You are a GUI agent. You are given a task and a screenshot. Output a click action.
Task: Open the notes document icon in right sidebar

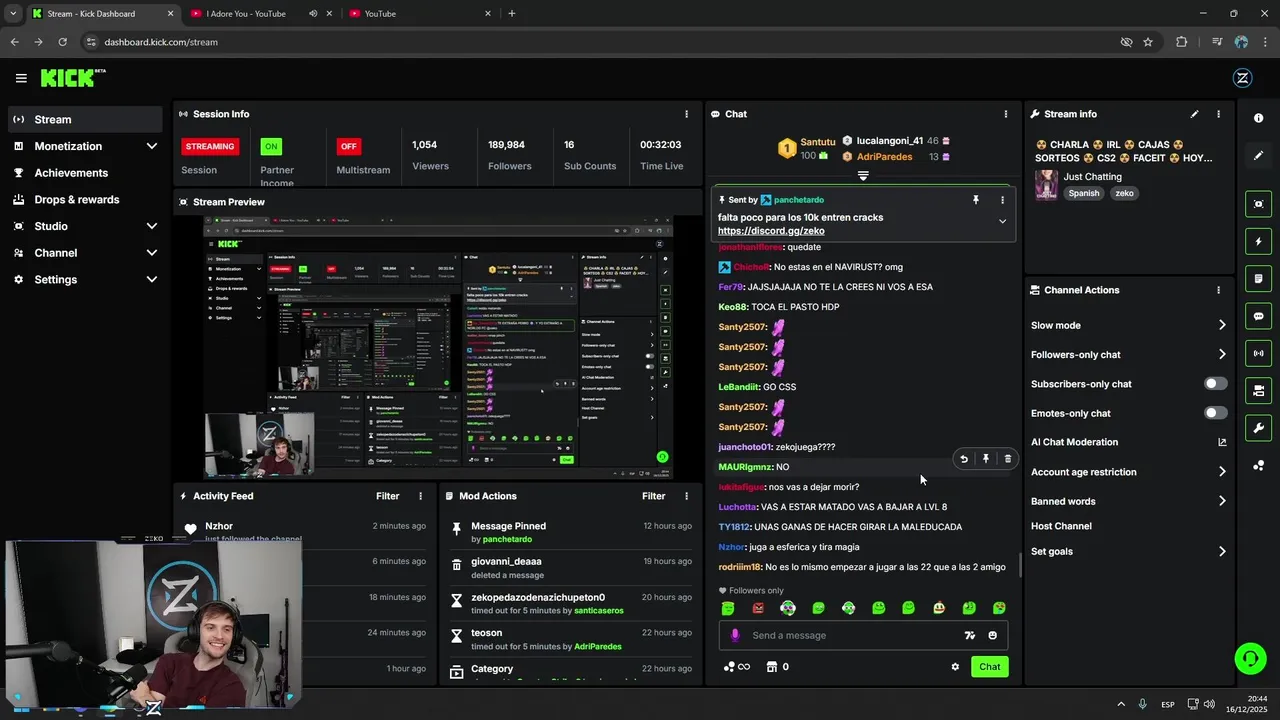tap(1258, 279)
